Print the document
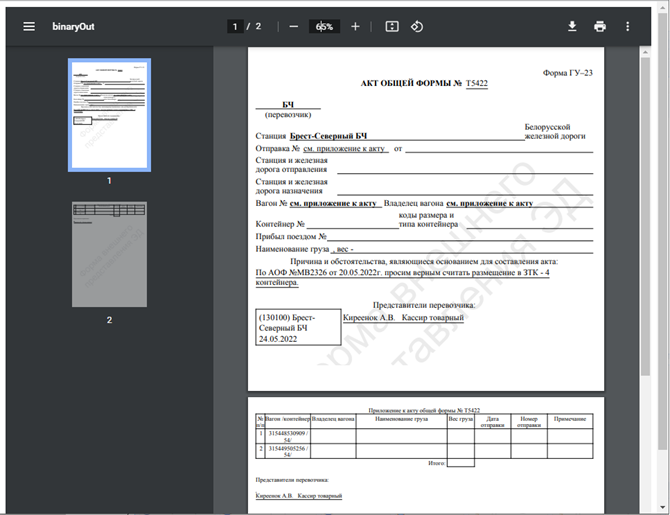The height and width of the screenshot is (515, 670). click(600, 26)
